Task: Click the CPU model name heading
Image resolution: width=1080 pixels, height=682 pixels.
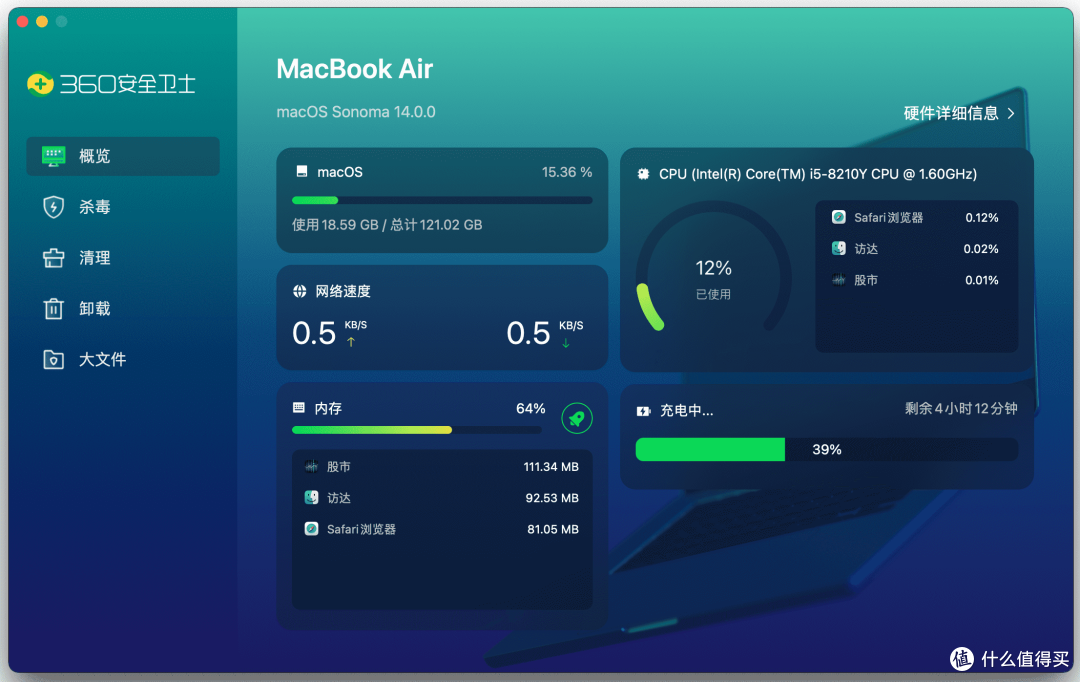Action: pos(818,174)
